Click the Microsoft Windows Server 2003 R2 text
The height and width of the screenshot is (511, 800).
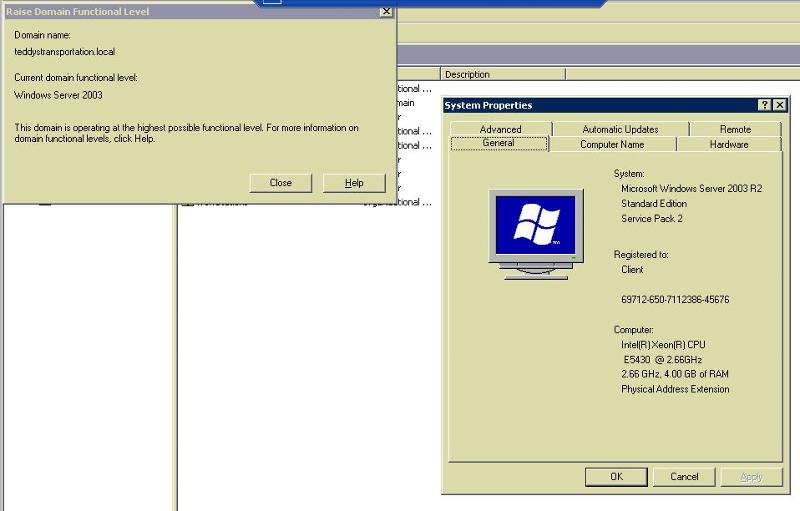pos(691,189)
